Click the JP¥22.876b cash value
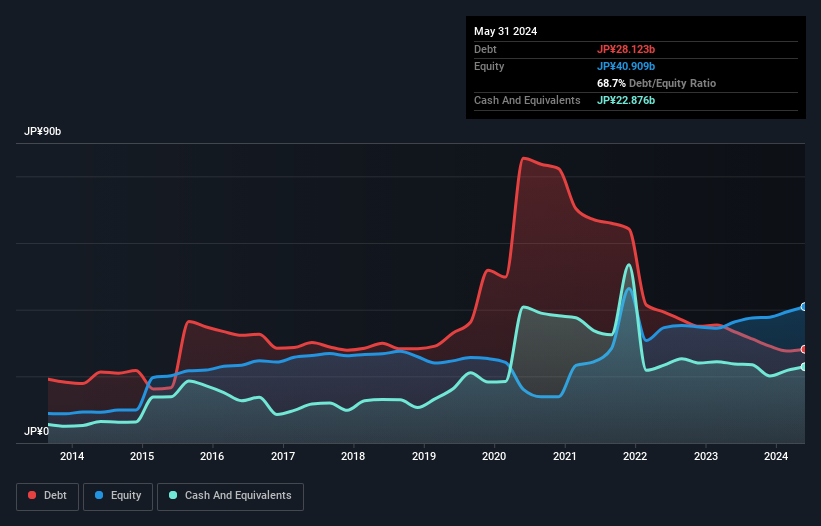 626,100
